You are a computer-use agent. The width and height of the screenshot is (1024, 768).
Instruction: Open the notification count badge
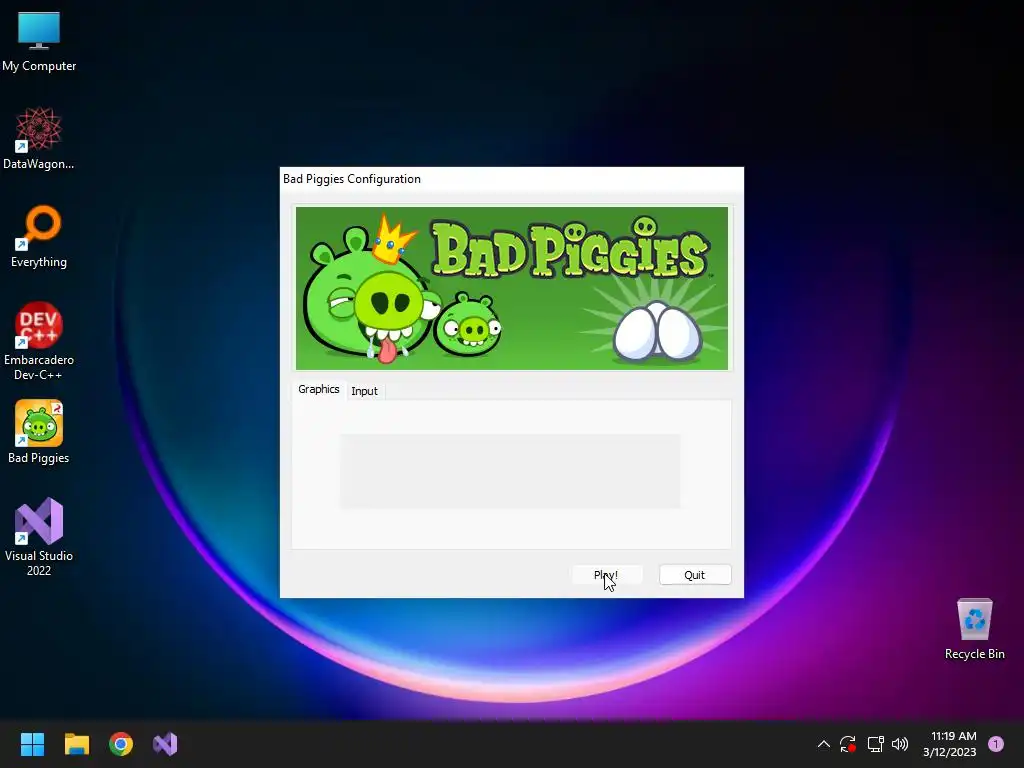(x=995, y=744)
